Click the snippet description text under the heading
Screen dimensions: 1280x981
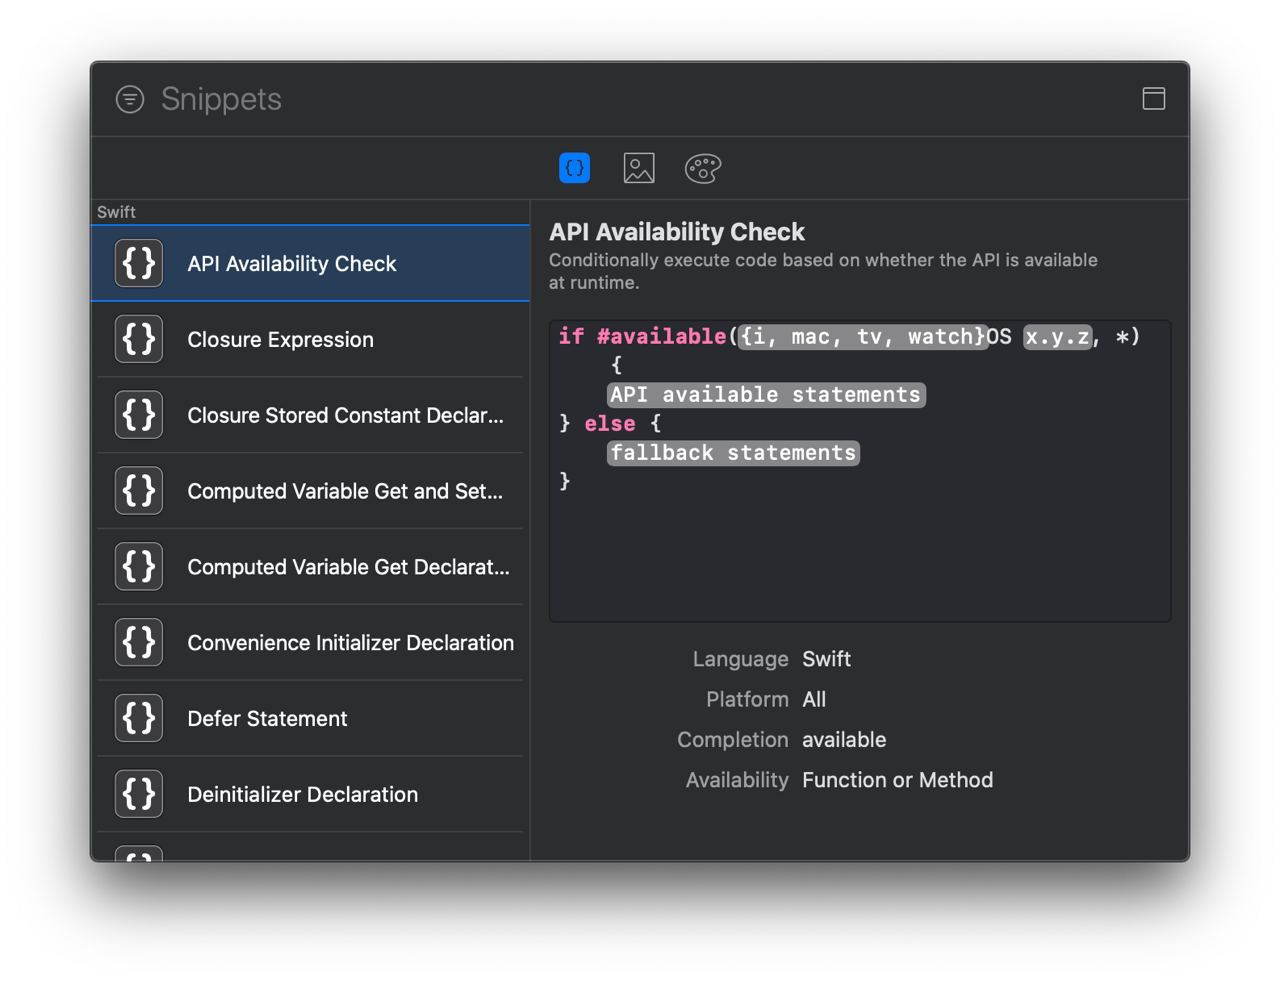coord(823,271)
